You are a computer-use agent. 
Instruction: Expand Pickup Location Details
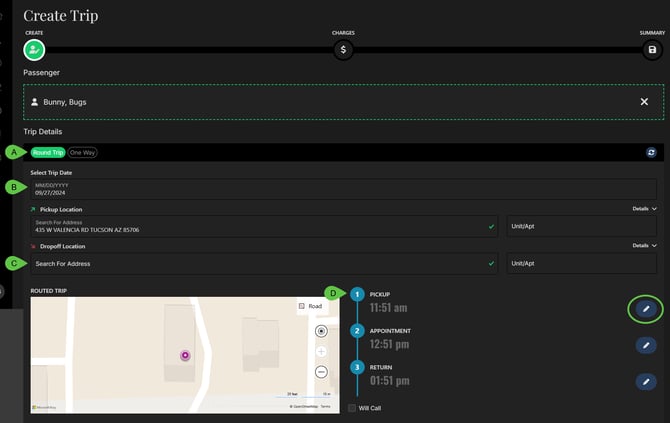(x=644, y=209)
